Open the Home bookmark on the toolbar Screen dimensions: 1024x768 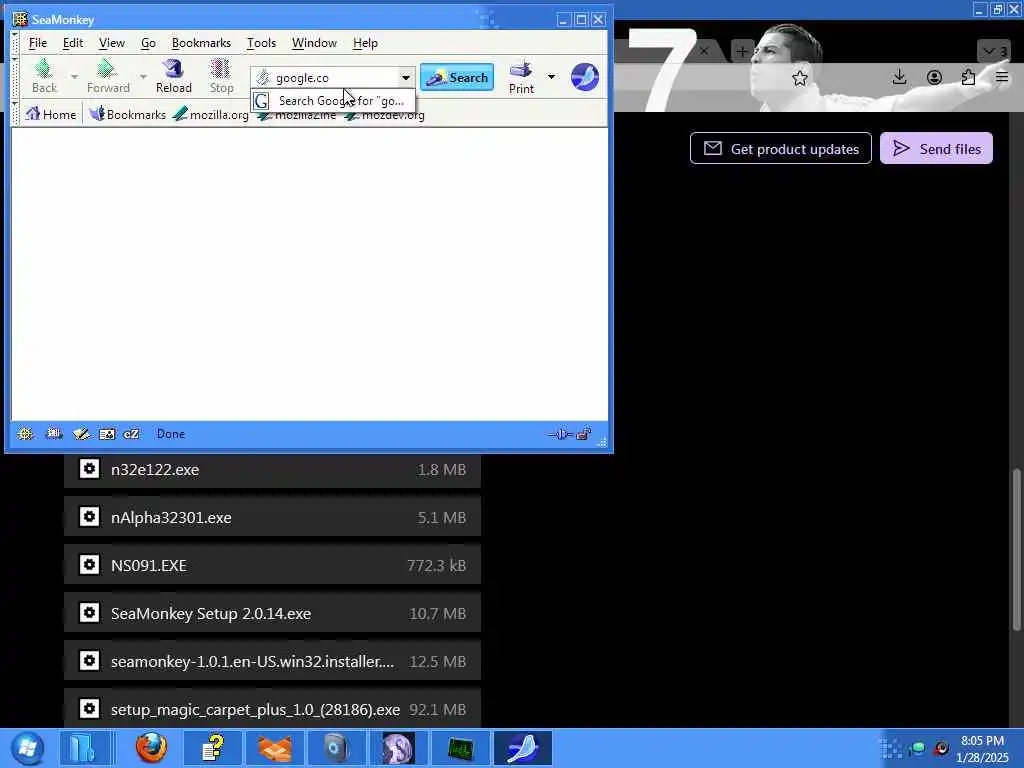51,114
